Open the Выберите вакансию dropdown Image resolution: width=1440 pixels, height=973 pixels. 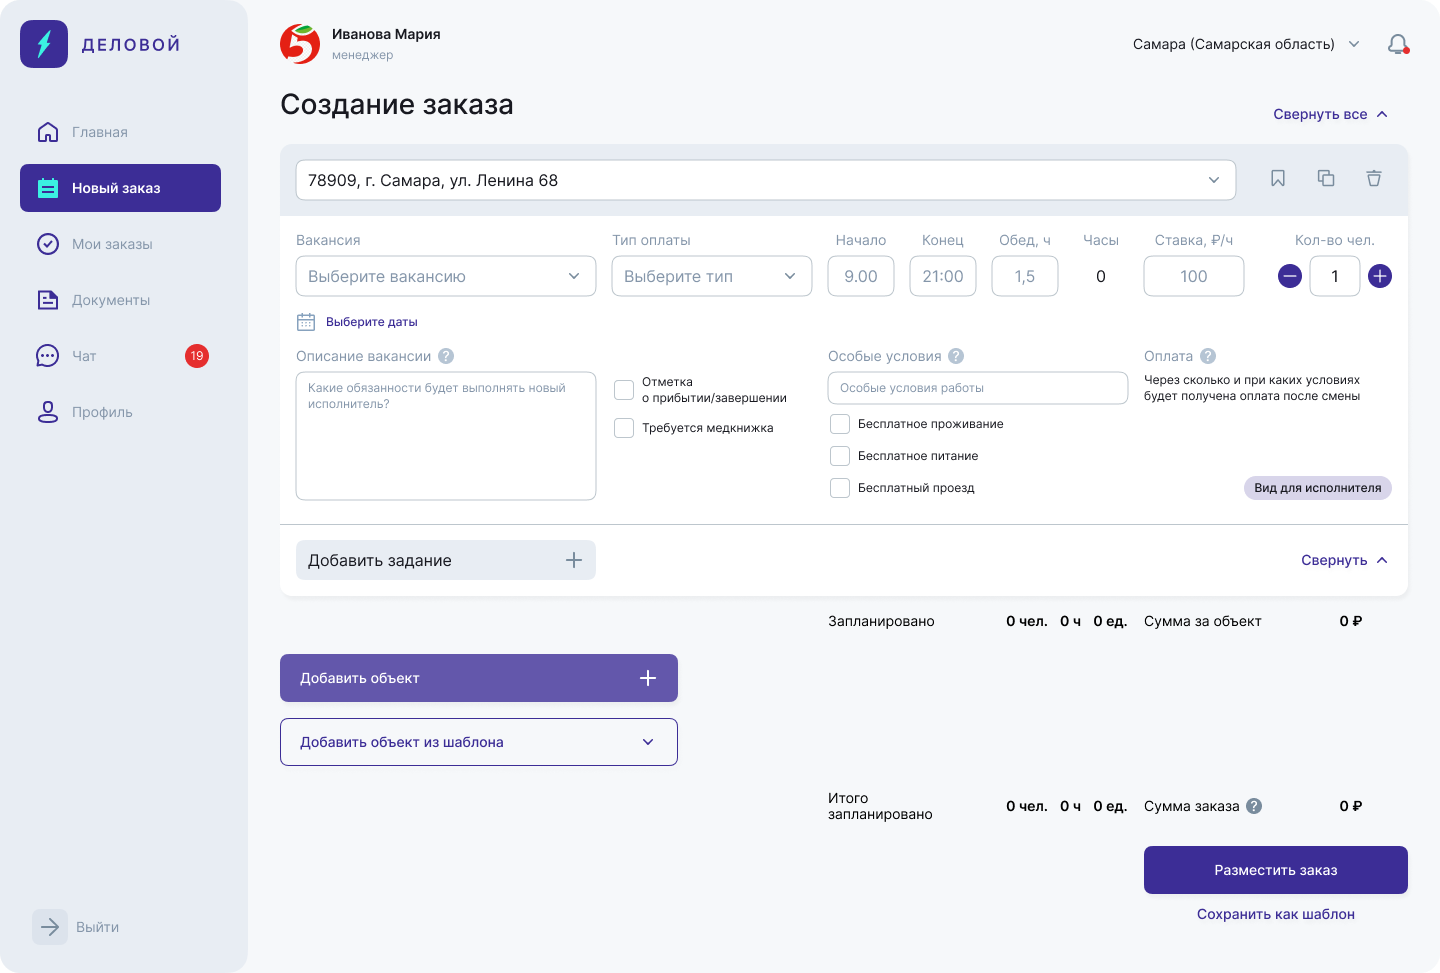coord(445,276)
